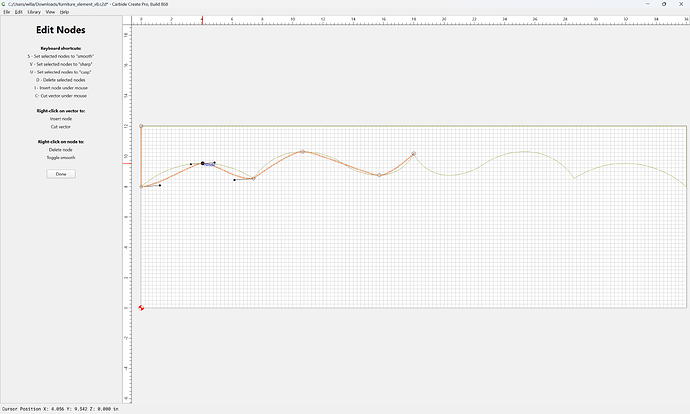Click the red cursor marker on the top ruler
The image size is (690, 414).
202,20
